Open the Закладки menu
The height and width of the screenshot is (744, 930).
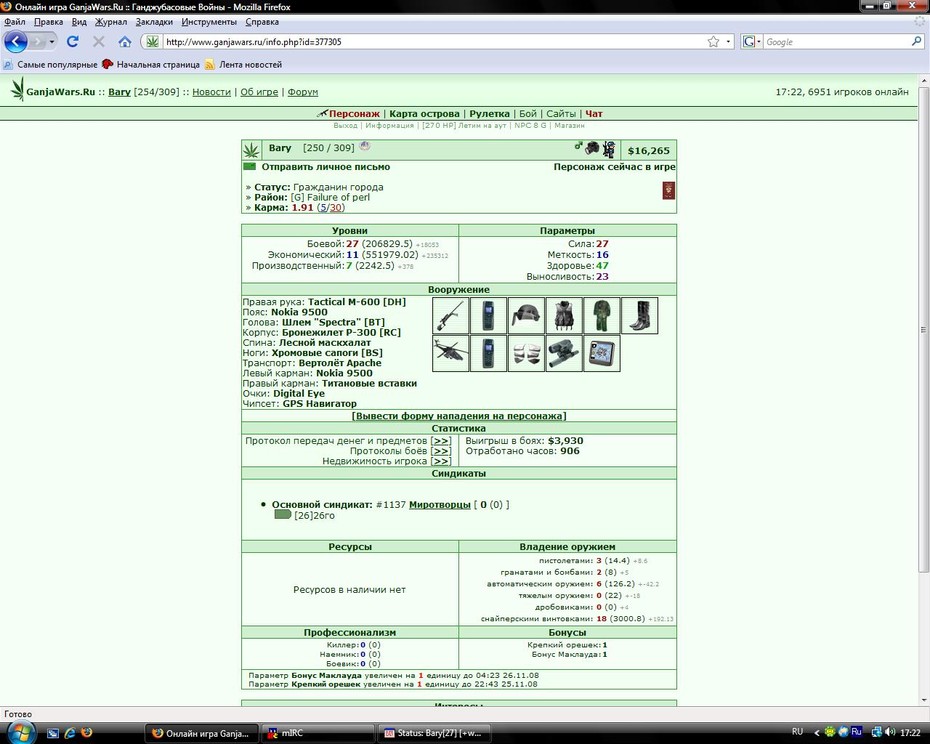click(x=154, y=22)
